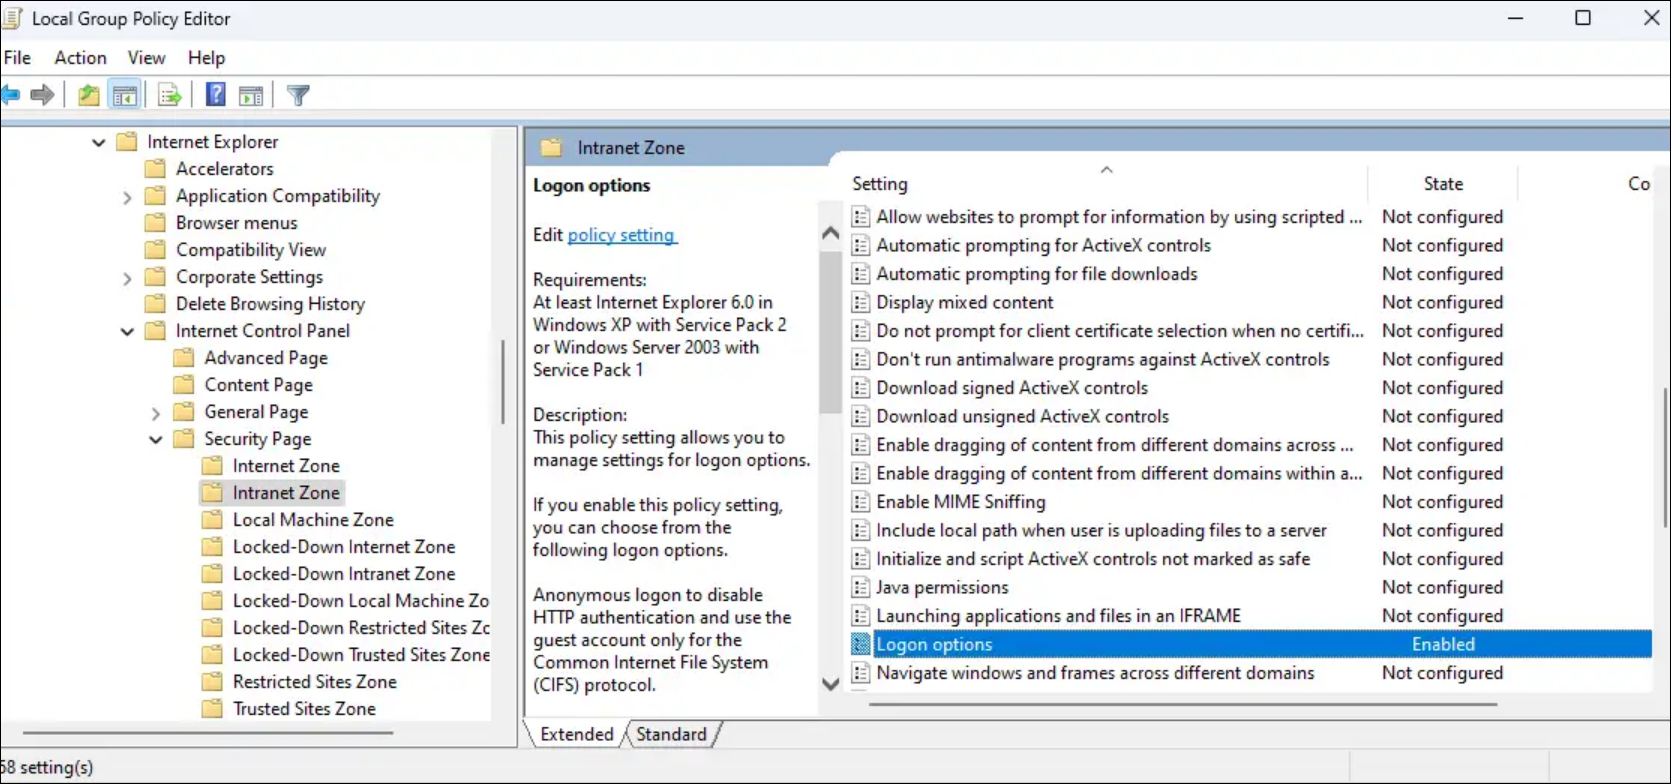
Task: Open the Help question-mark toolbar icon
Action: click(x=215, y=95)
